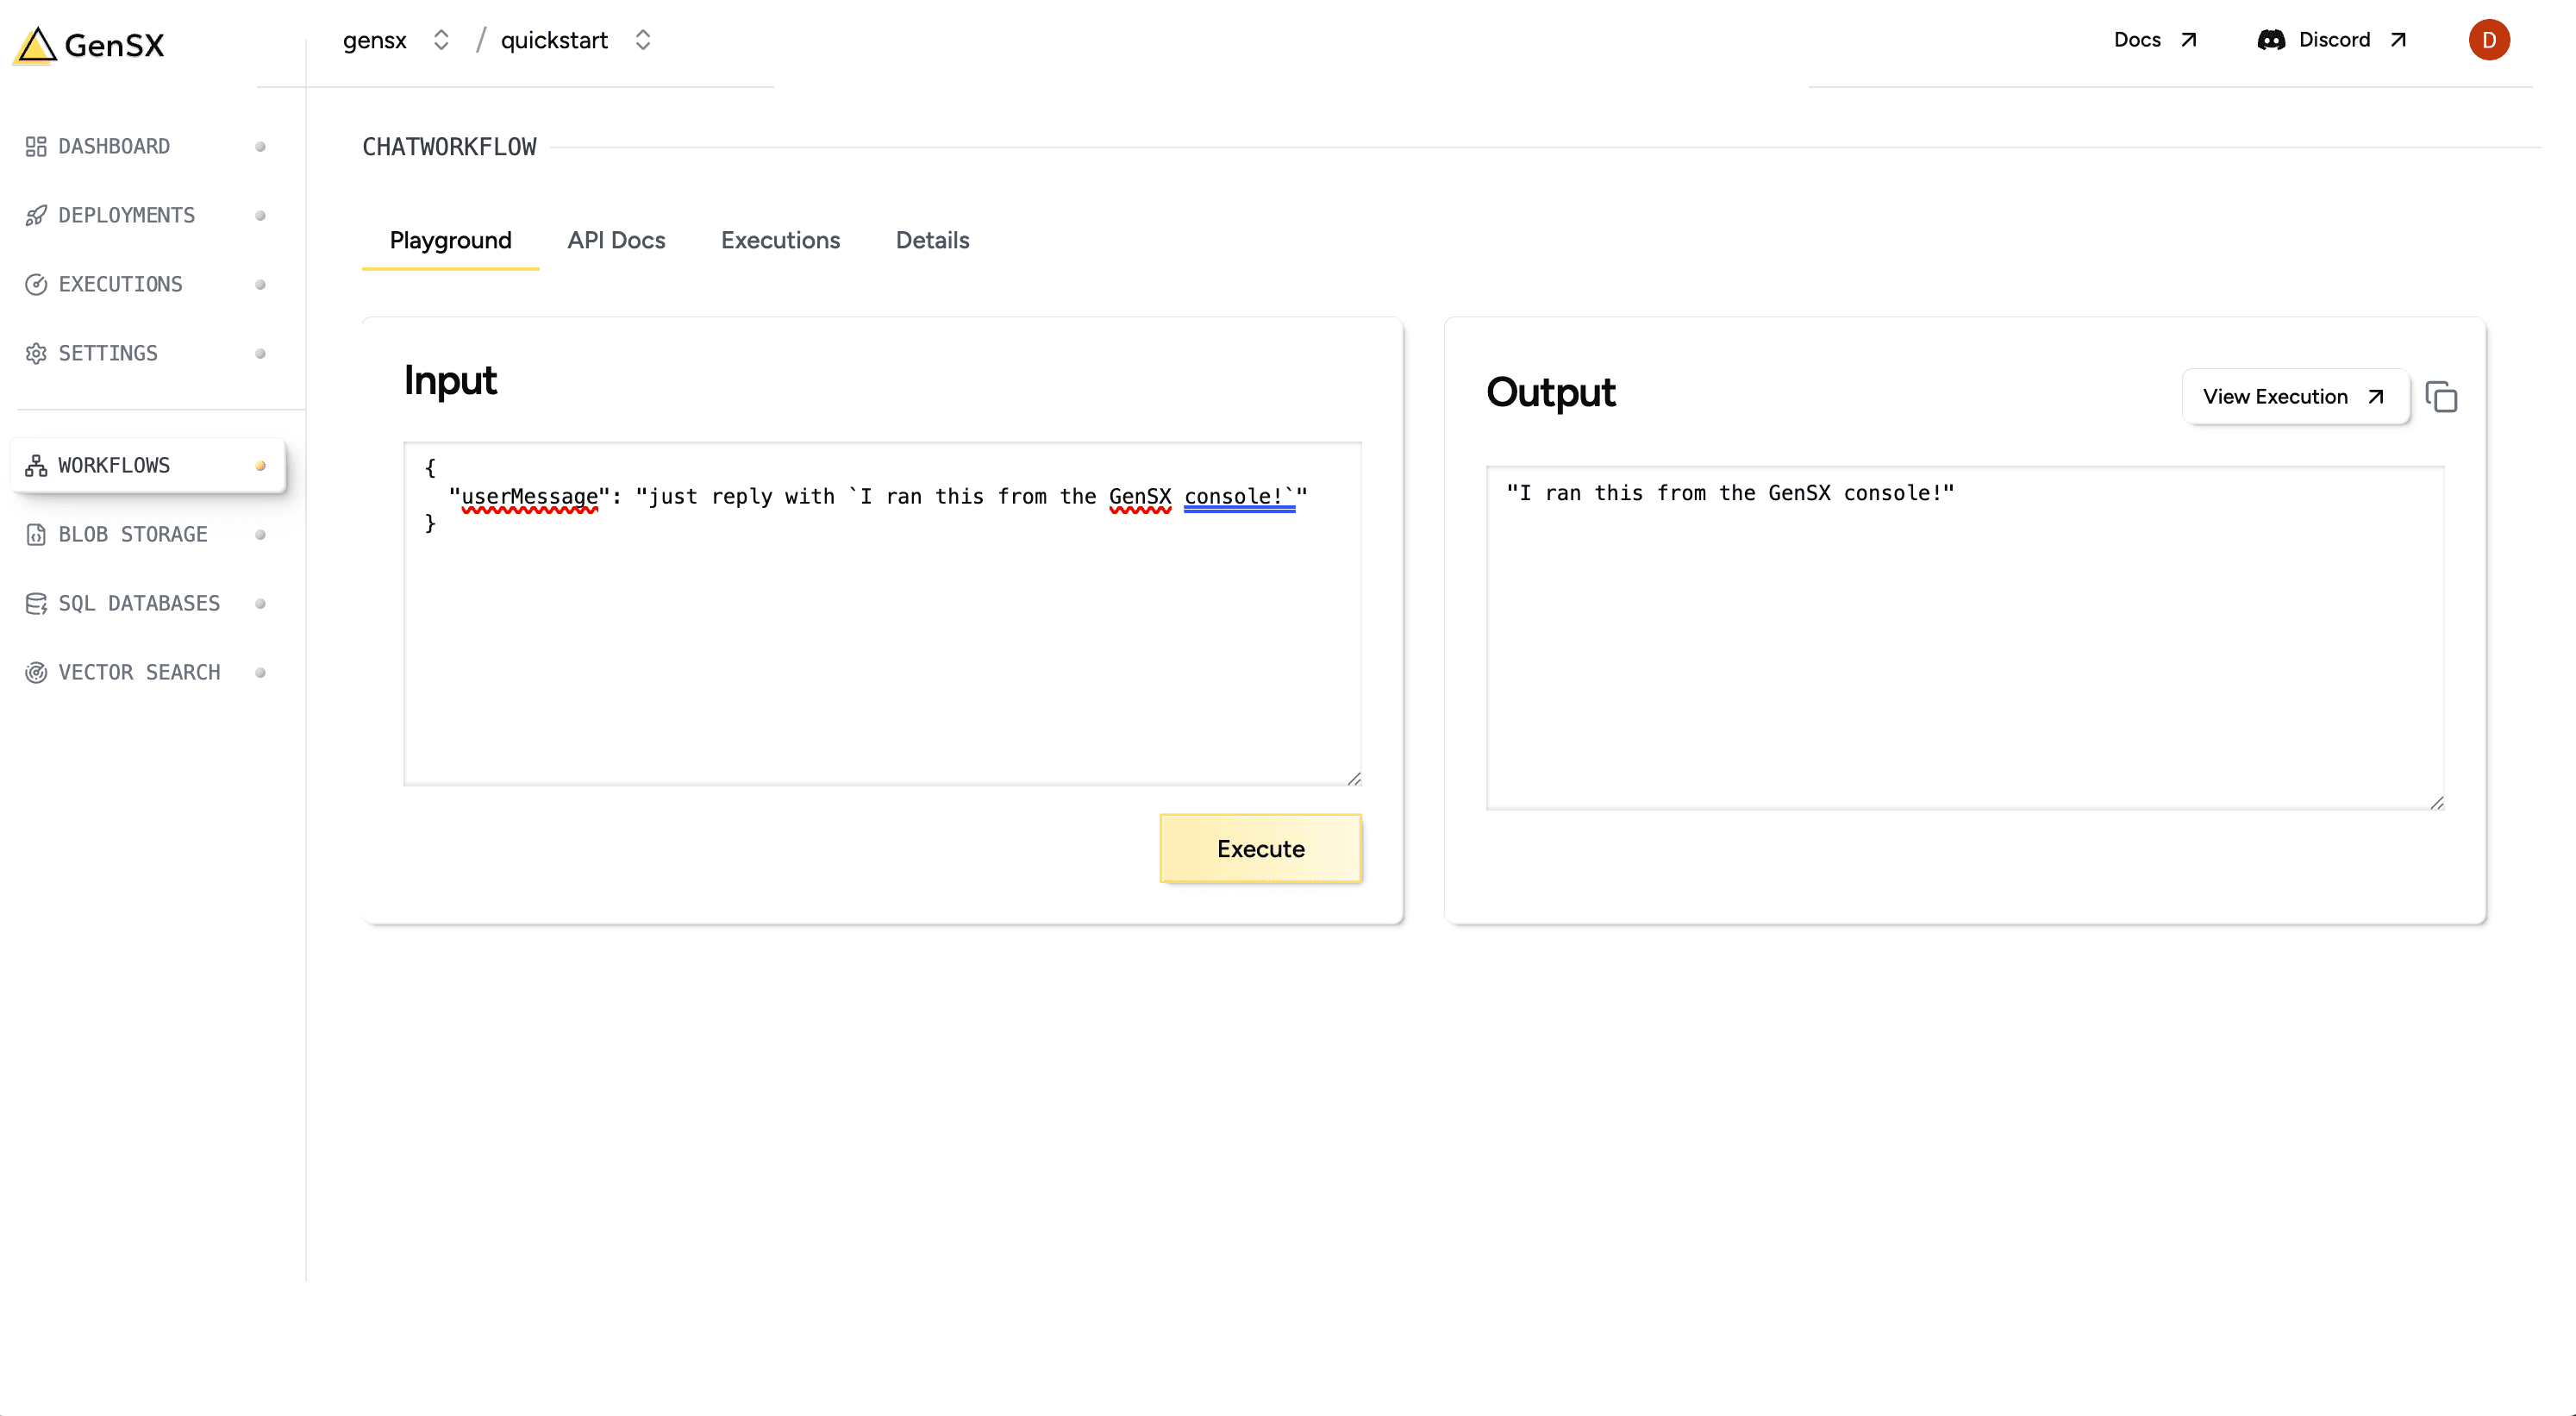
Task: Open Dashboard from the sidebar icon
Action: pos(36,147)
